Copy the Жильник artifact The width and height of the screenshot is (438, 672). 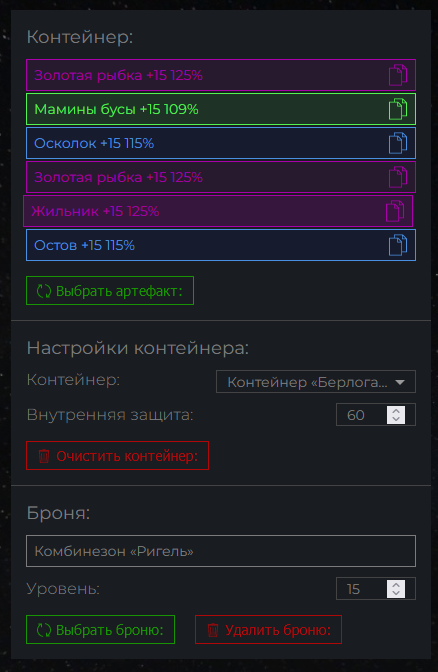coord(395,211)
